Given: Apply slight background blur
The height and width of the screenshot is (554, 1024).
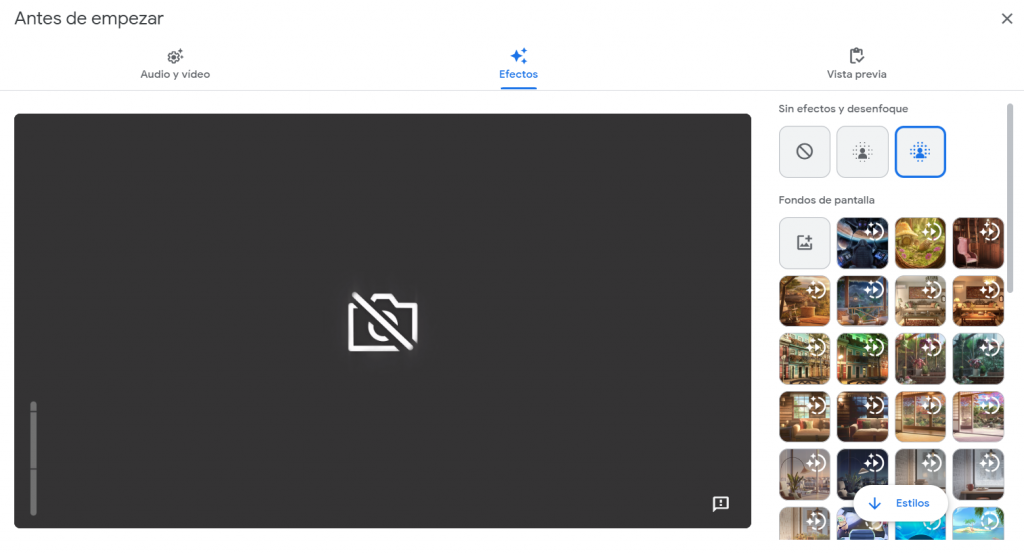Looking at the screenshot, I should [x=862, y=152].
